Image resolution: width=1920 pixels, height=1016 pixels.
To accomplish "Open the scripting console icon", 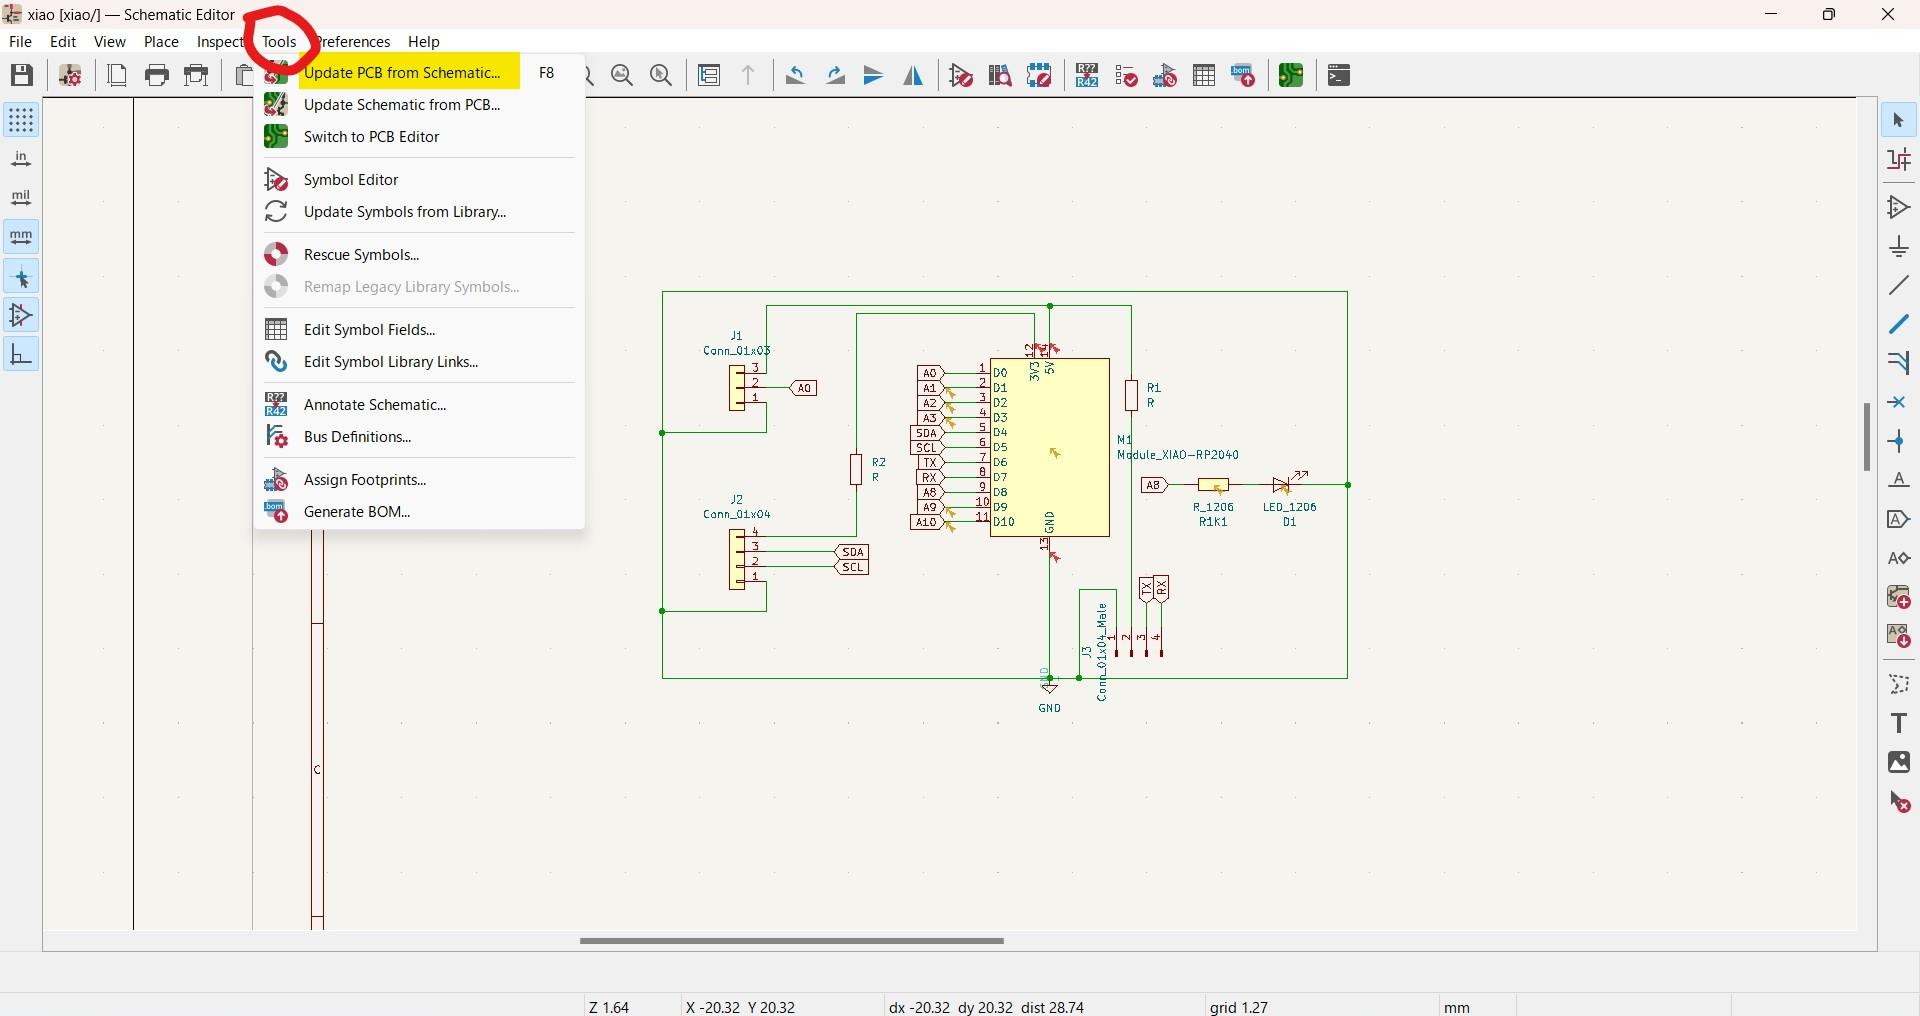I will coord(1341,76).
